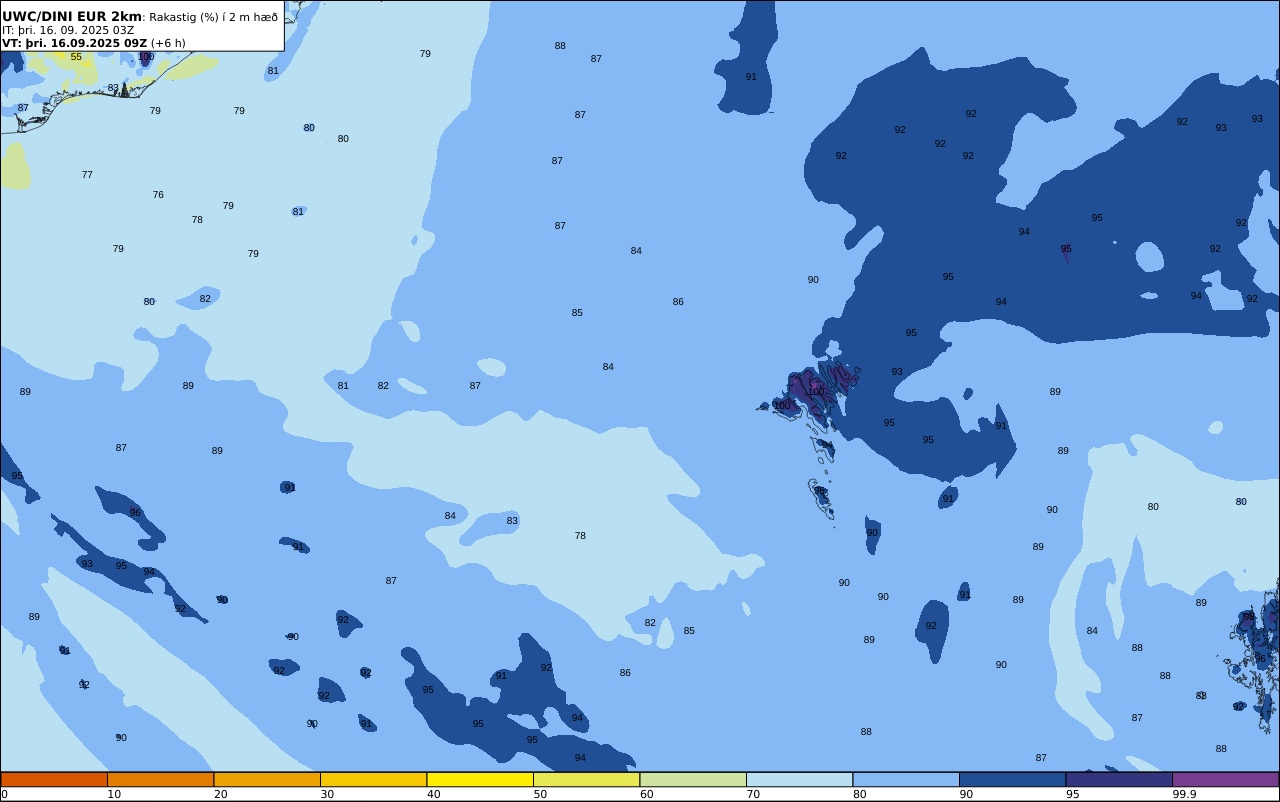Viewport: 1280px width, 802px height.
Task: Click the map title 'UWC/DINI EUR 2km'
Action: click(72, 17)
